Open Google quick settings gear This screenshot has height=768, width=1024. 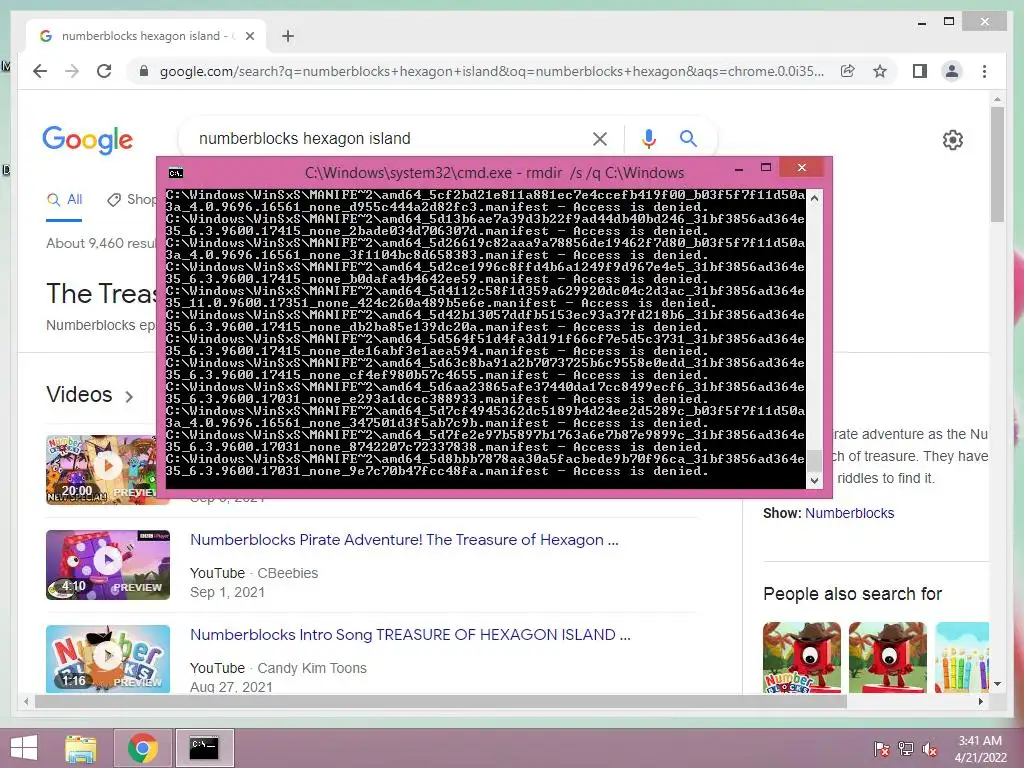tap(952, 140)
